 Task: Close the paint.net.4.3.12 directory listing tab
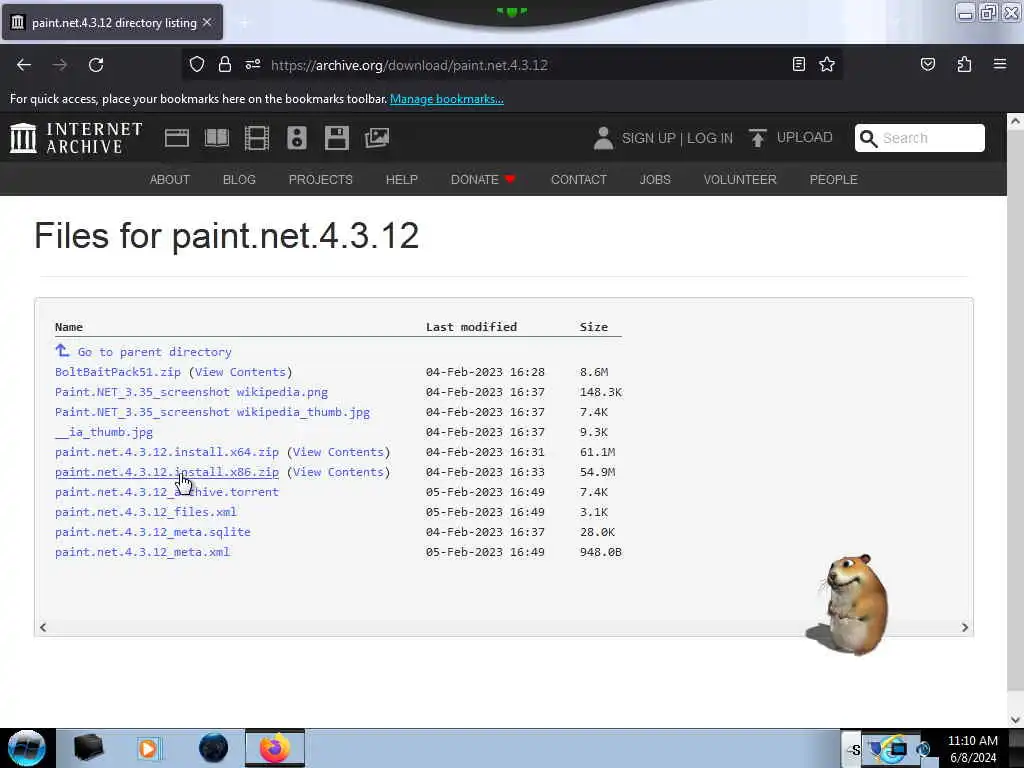[x=207, y=22]
